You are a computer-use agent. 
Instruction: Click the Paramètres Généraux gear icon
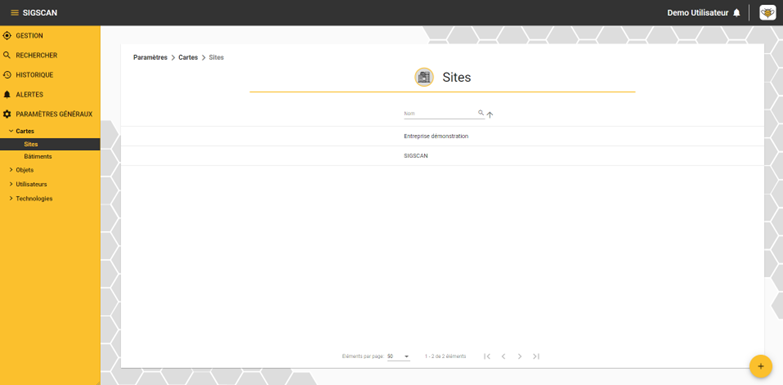(7, 114)
